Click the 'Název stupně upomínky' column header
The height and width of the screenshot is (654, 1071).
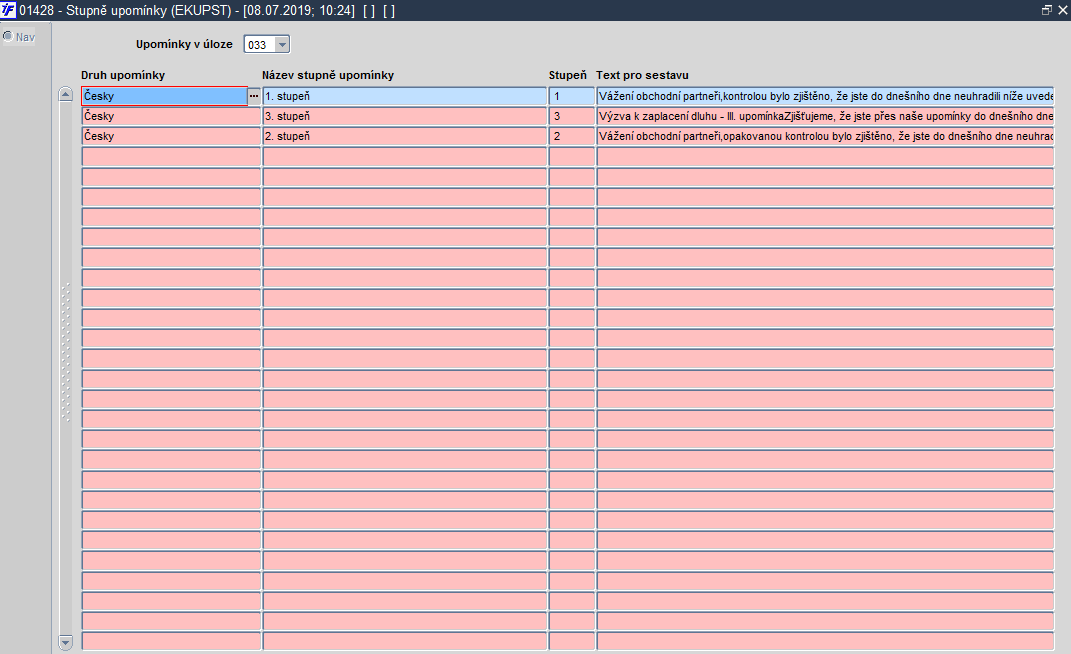click(x=328, y=75)
